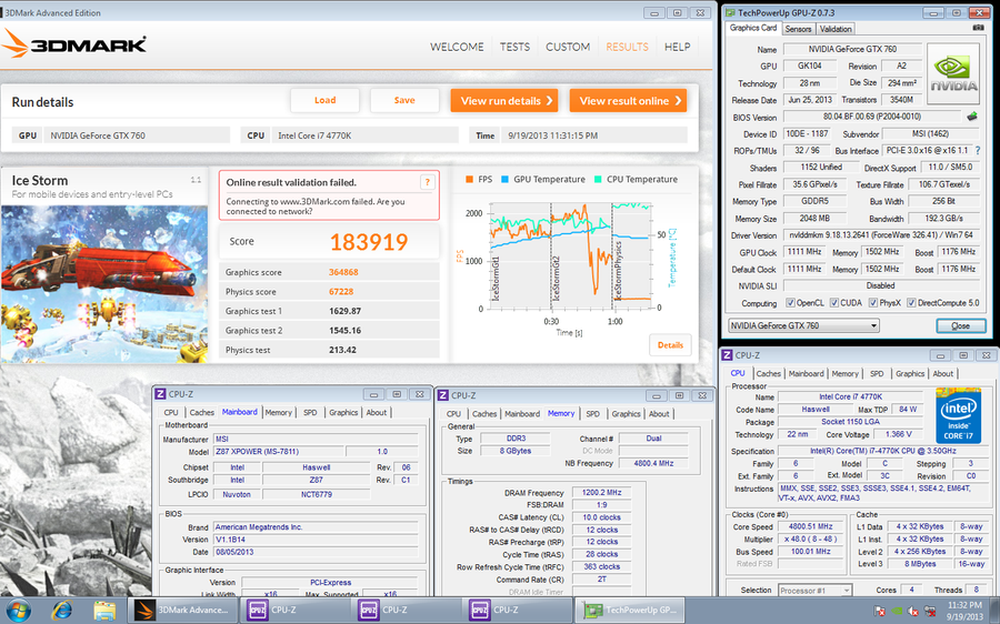Click the overall score 183919
The image size is (1000, 624).
click(369, 242)
